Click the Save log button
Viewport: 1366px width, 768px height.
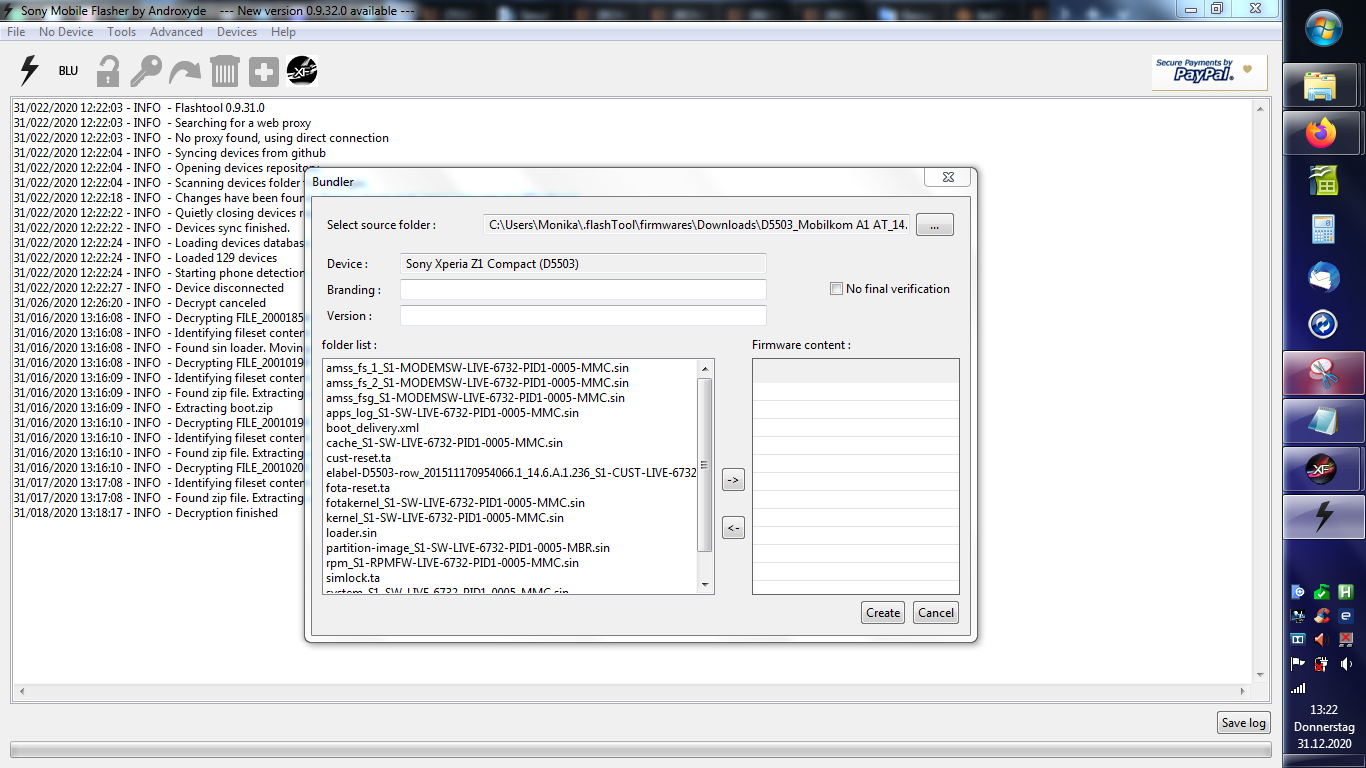pos(1244,723)
